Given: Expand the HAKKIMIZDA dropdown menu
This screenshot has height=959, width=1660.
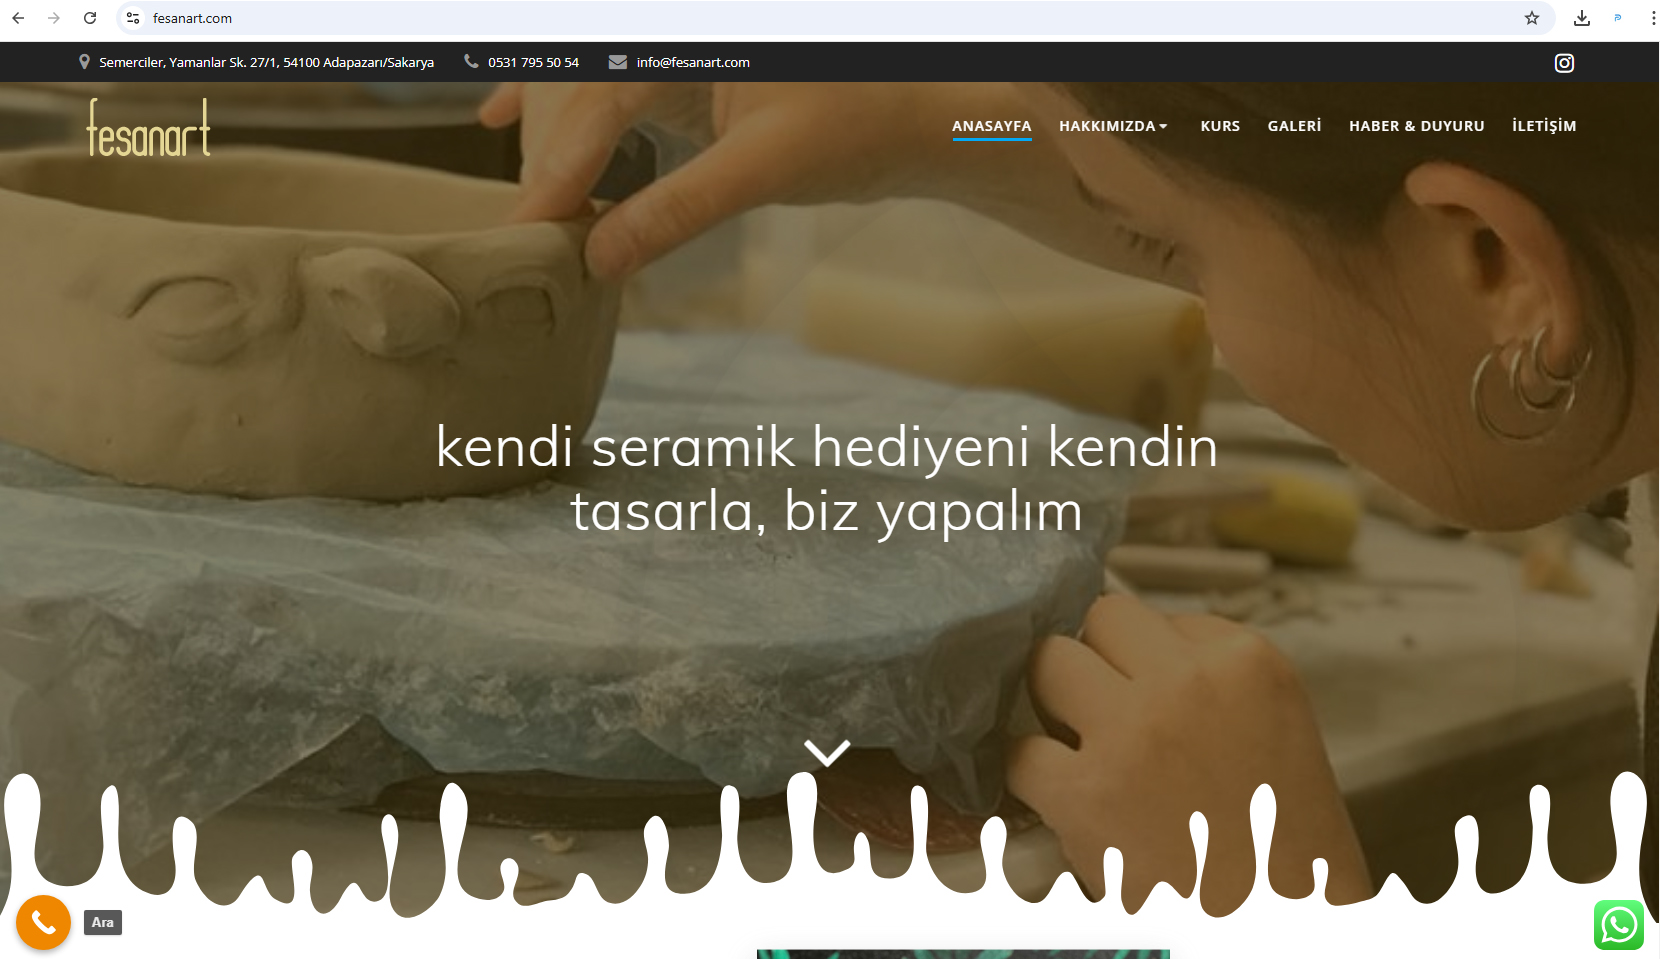Looking at the screenshot, I should point(1113,126).
